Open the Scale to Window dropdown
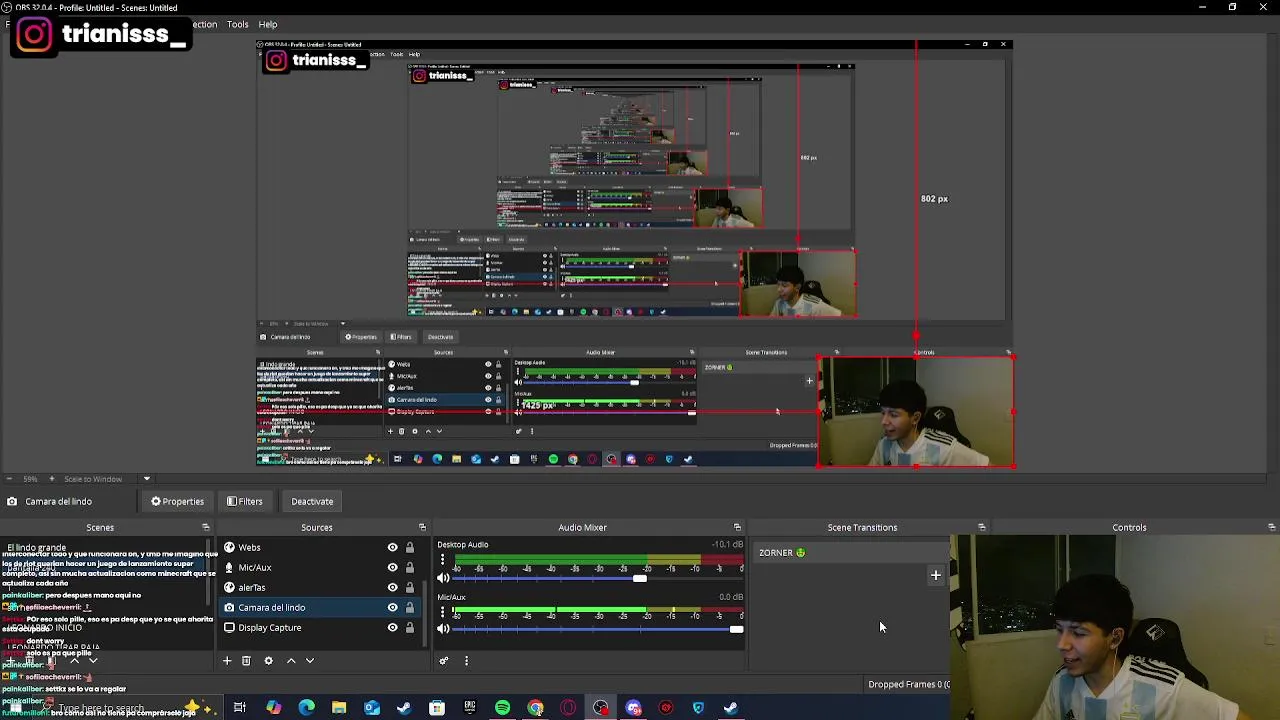 (x=146, y=479)
